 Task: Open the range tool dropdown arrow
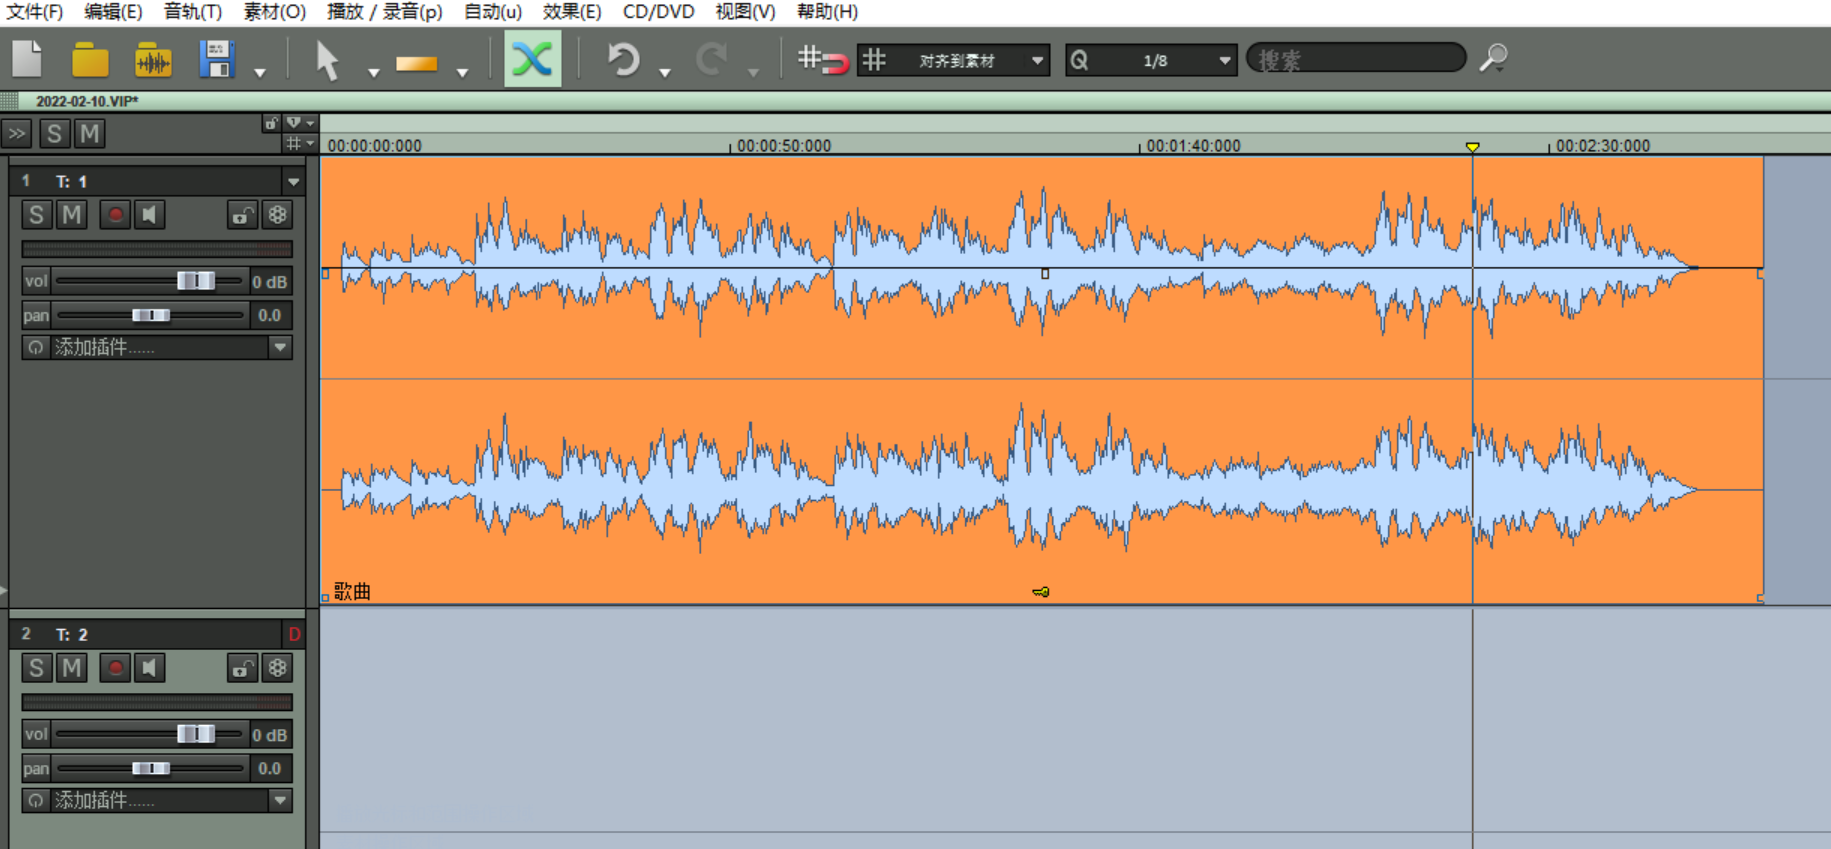[462, 72]
